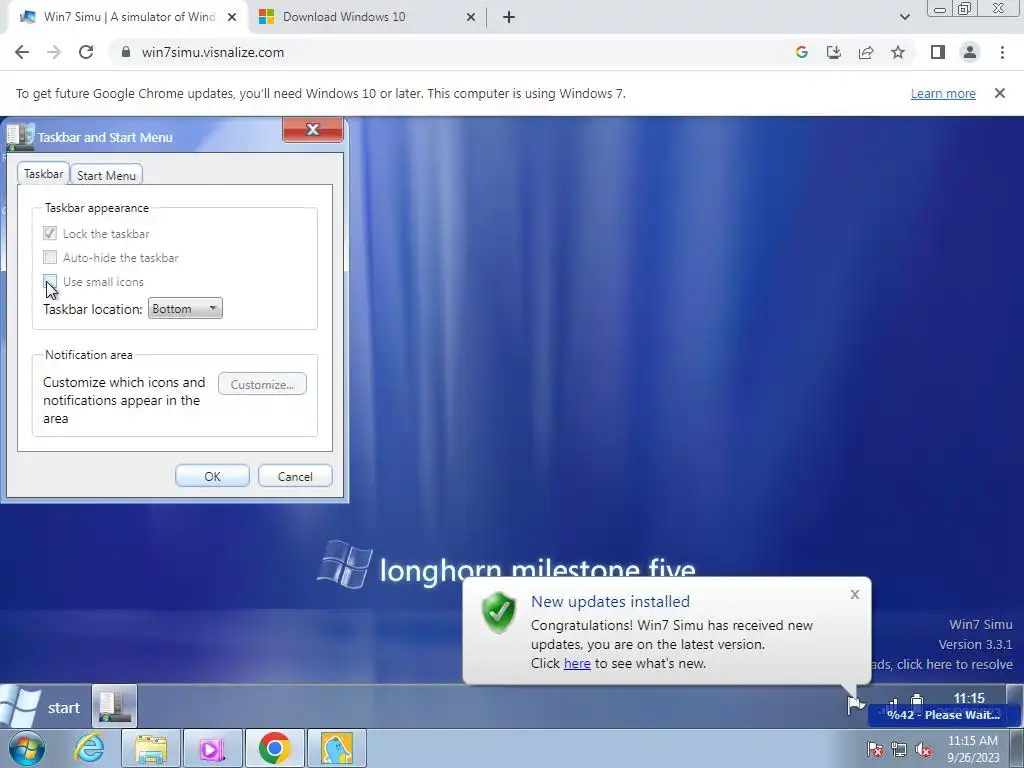The height and width of the screenshot is (768, 1024).
Task: Click the 'click here to resolve' text
Action: [955, 664]
